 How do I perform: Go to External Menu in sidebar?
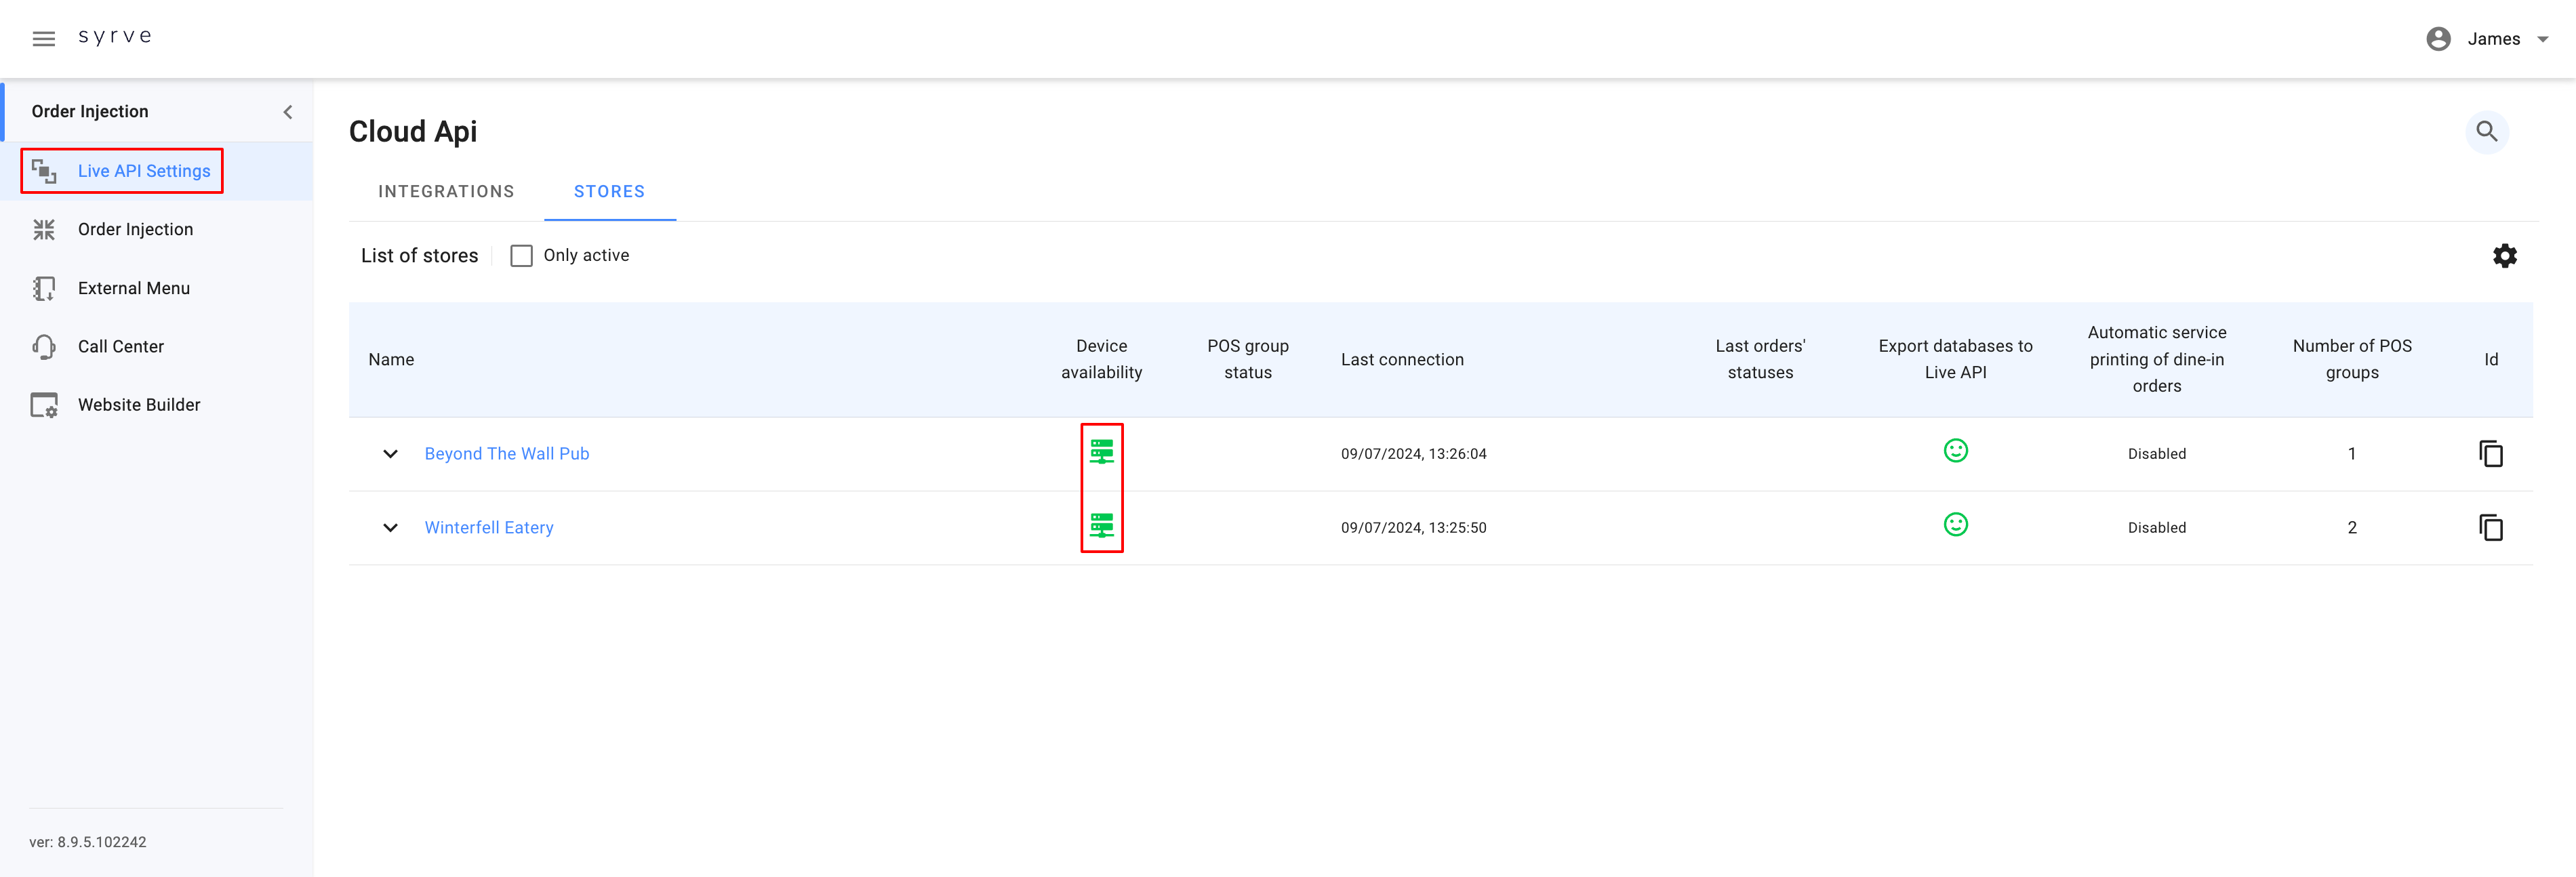[x=133, y=288]
